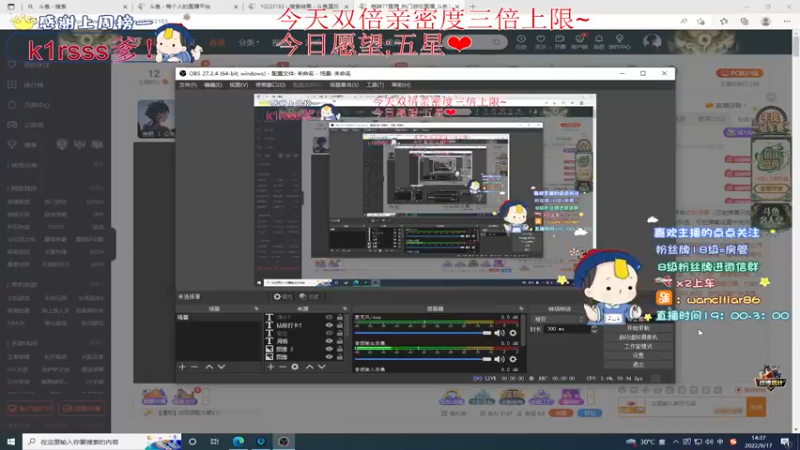Click Windows taskbar search box

pyautogui.click(x=101, y=441)
